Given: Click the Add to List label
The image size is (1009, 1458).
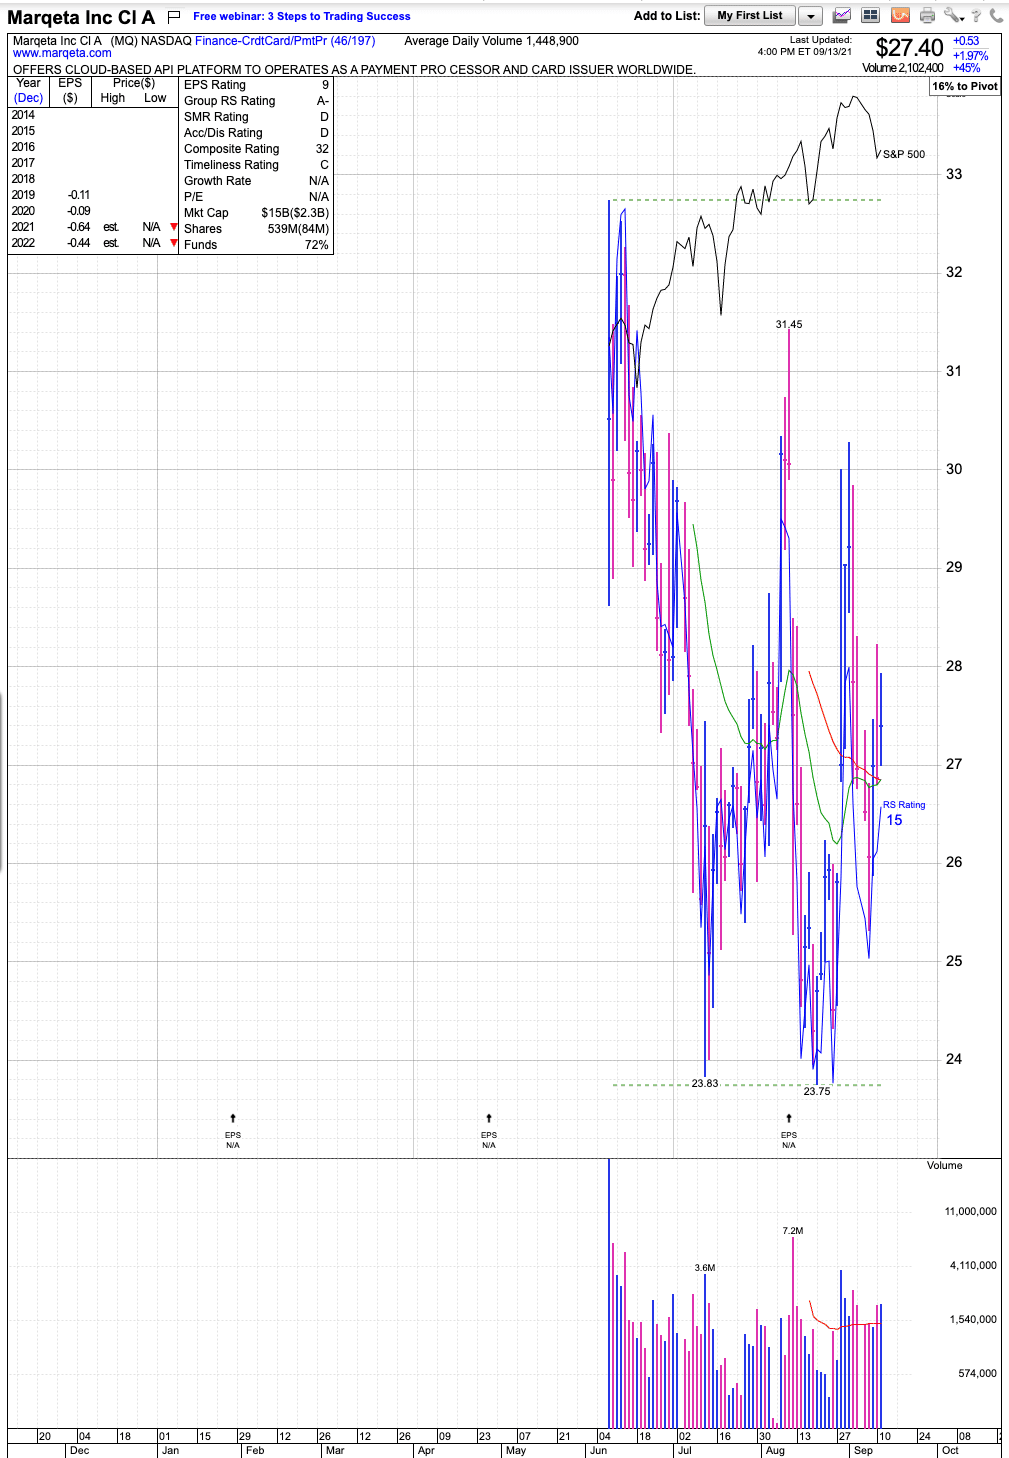Looking at the screenshot, I should point(667,16).
